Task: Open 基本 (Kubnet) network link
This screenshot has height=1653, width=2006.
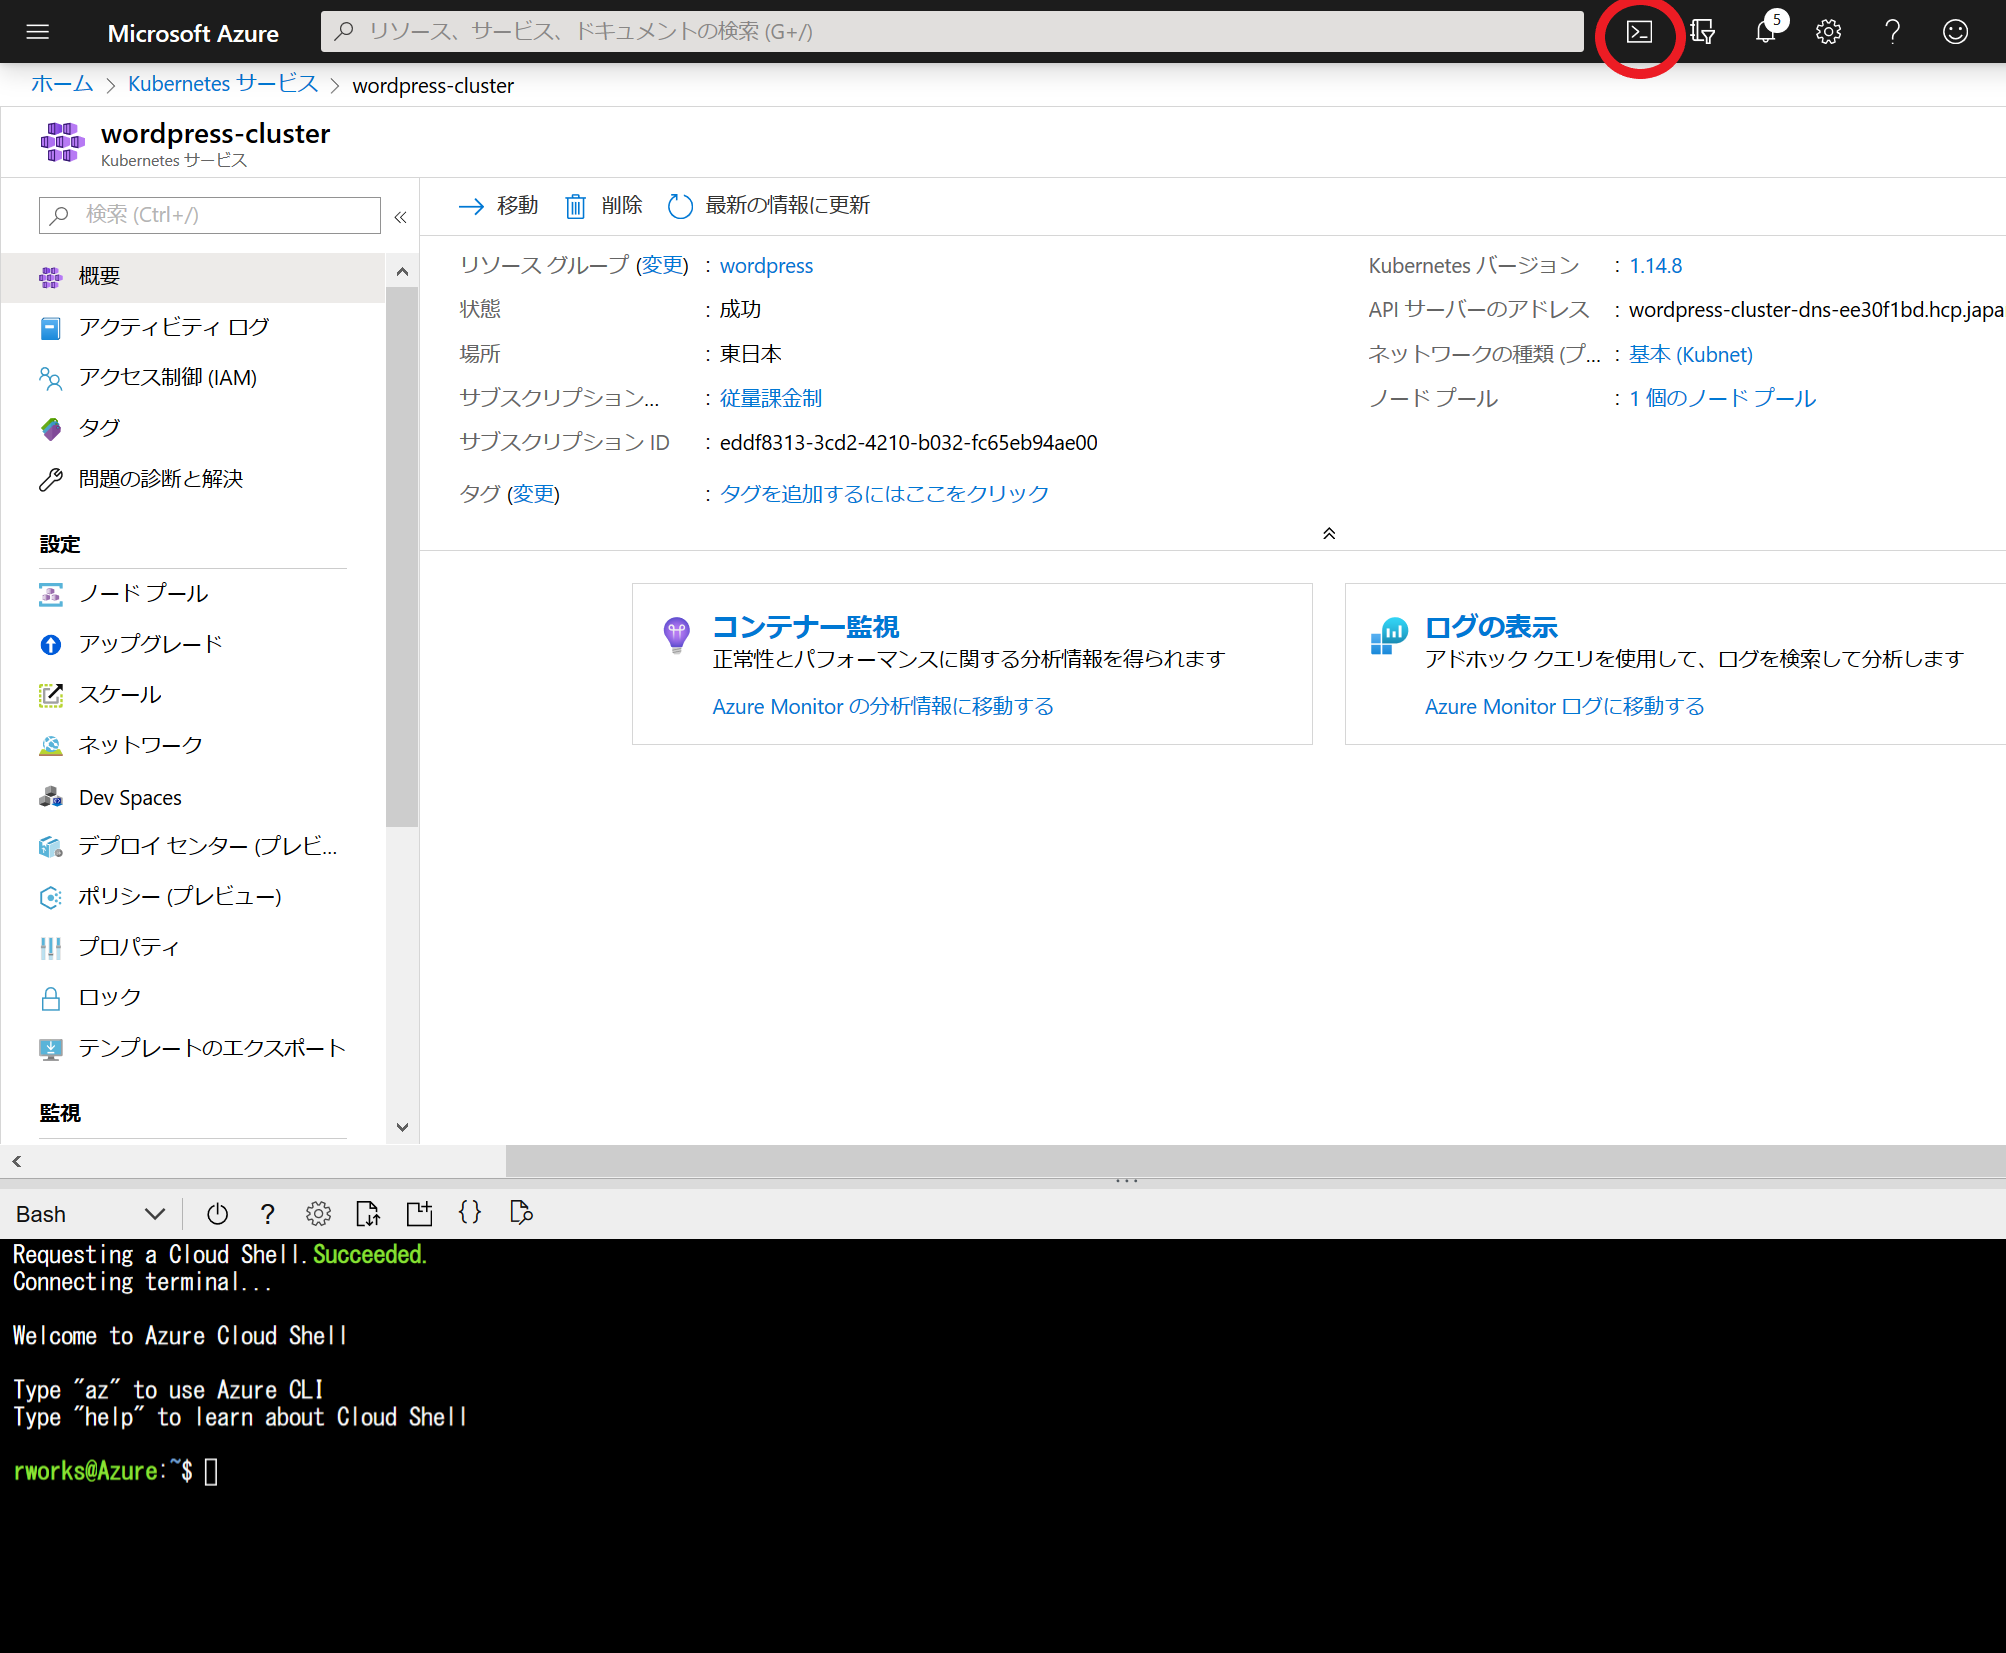Action: point(1691,354)
